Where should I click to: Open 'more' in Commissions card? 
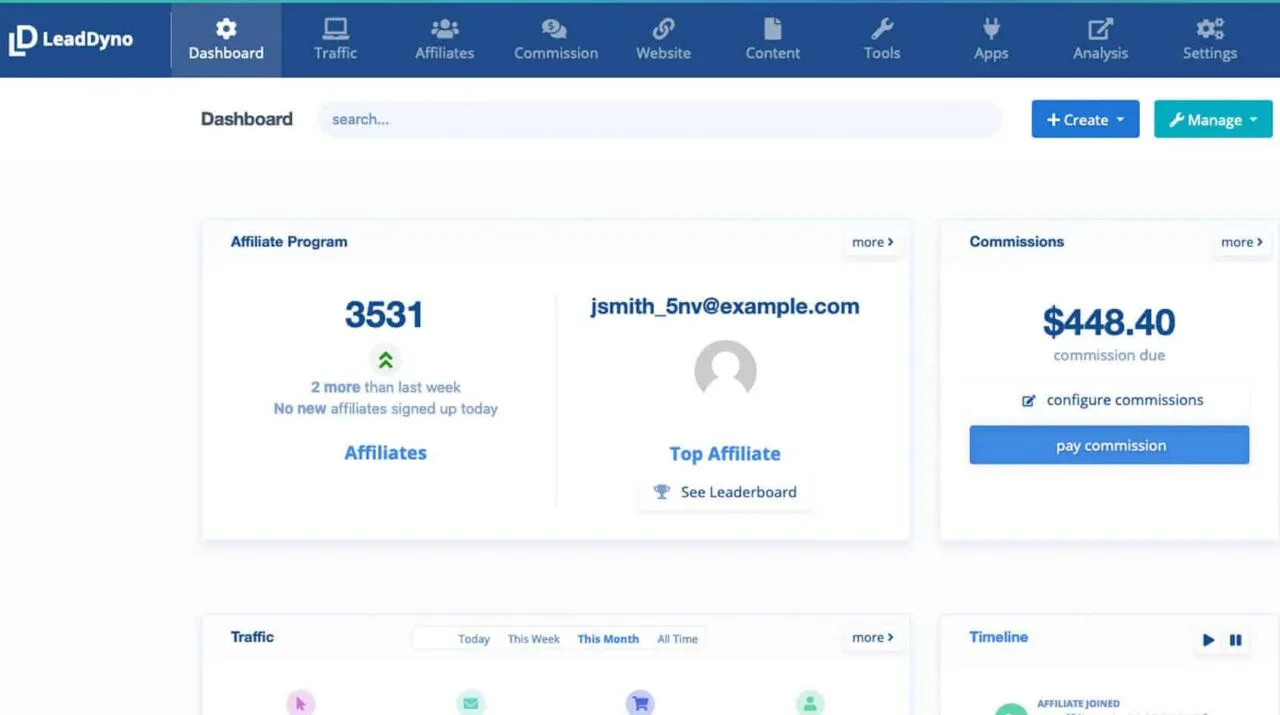point(1241,242)
